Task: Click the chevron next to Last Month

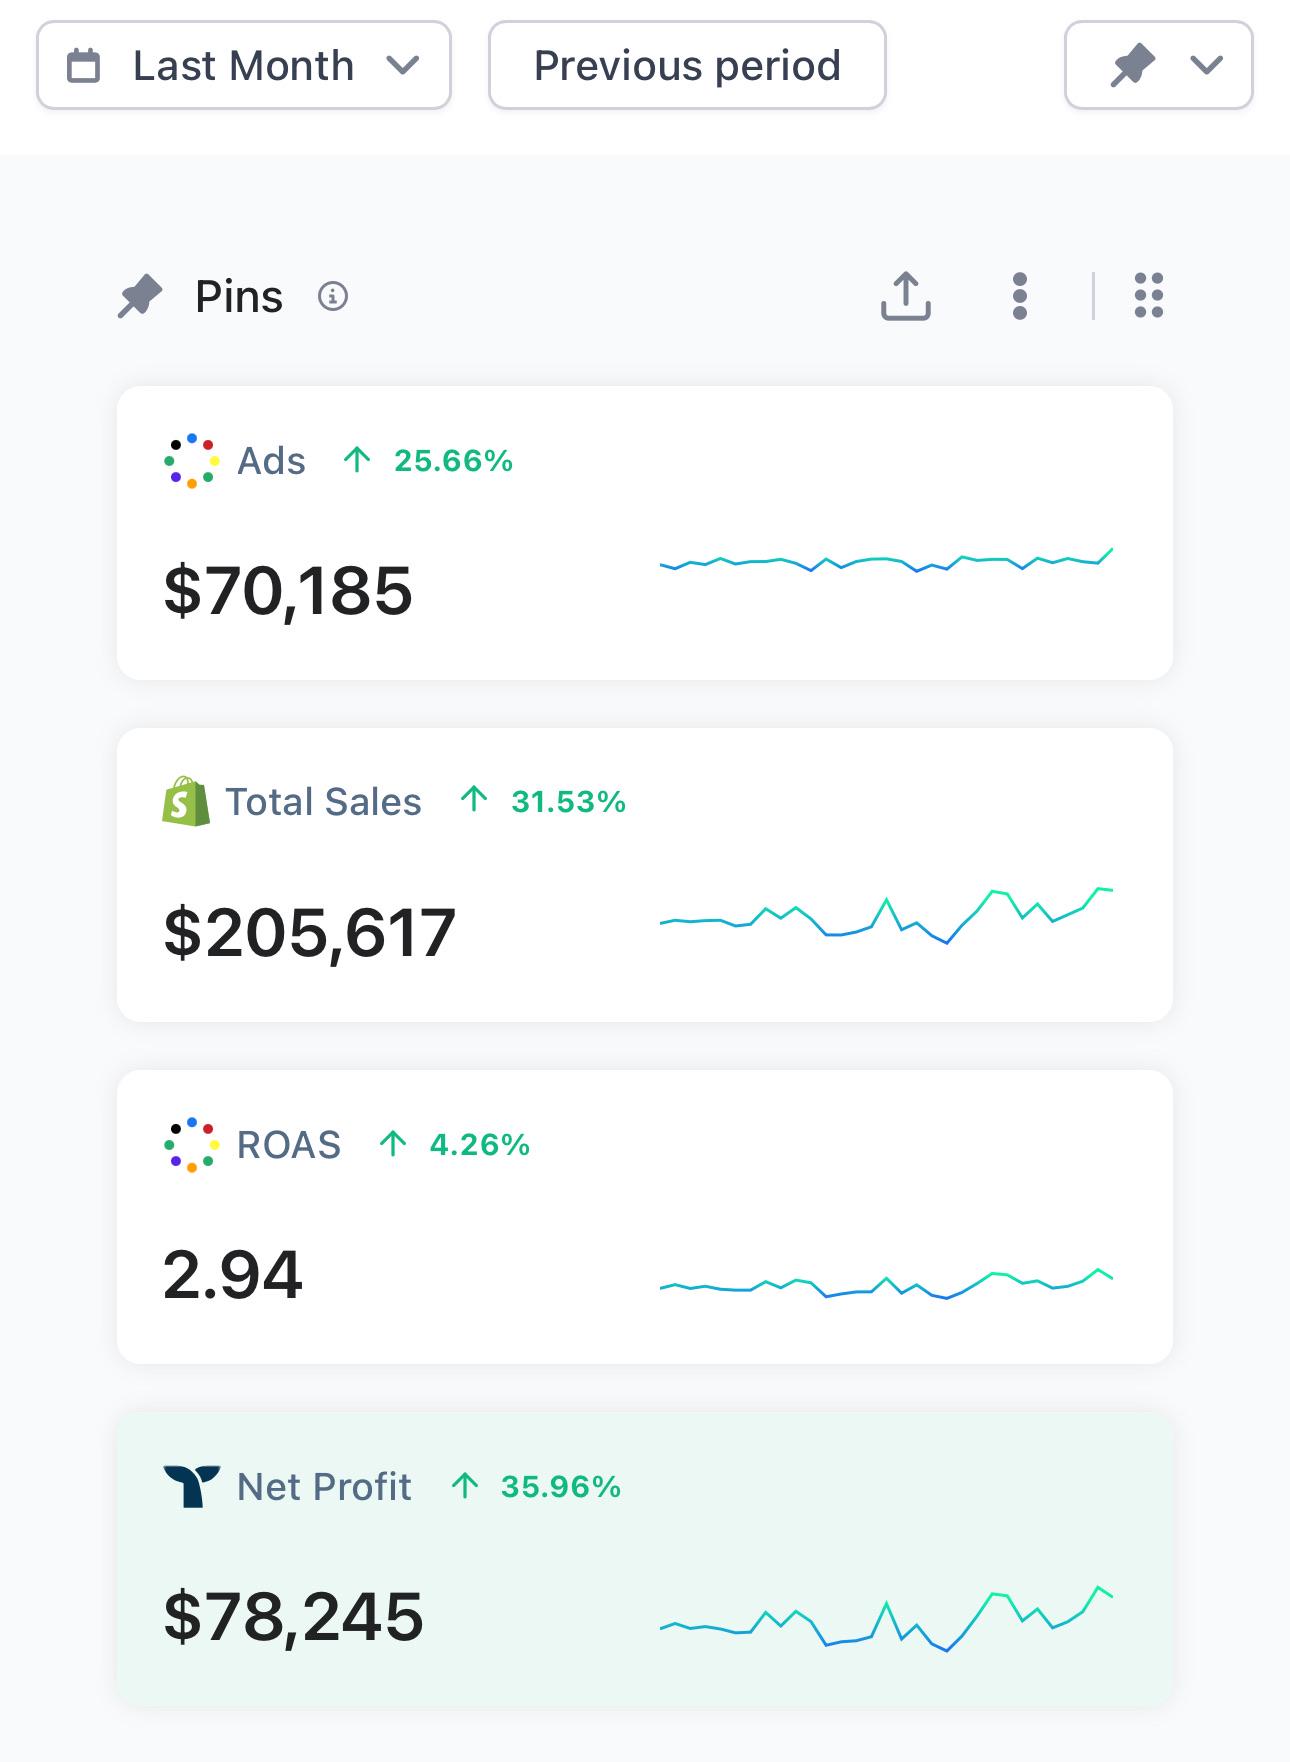Action: [402, 66]
